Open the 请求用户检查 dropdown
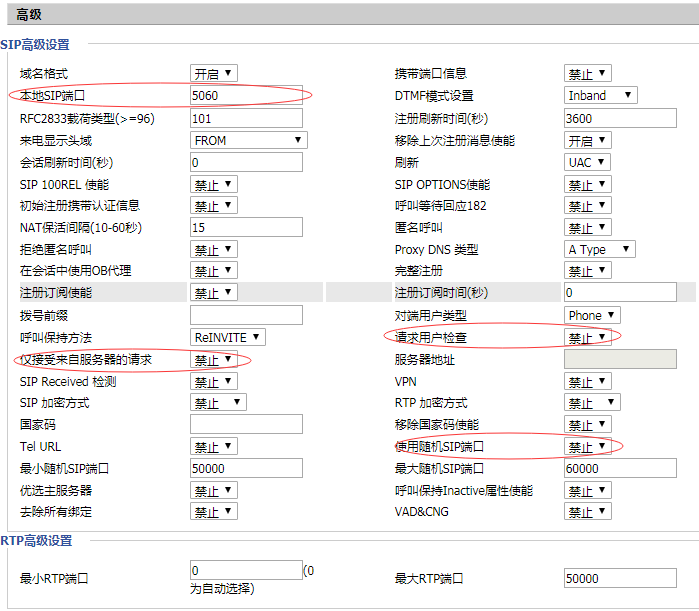Image resolution: width=699 pixels, height=611 pixels. coord(587,338)
